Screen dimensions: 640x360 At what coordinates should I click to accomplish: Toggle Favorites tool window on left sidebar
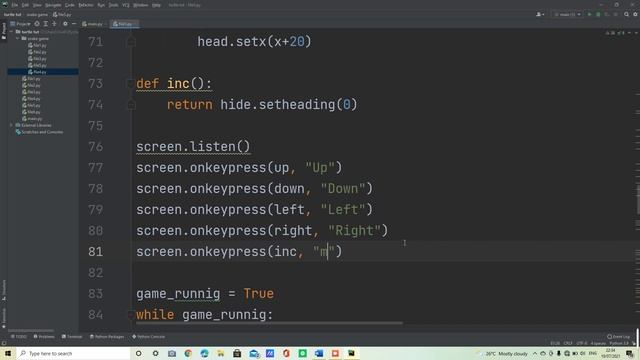4,318
